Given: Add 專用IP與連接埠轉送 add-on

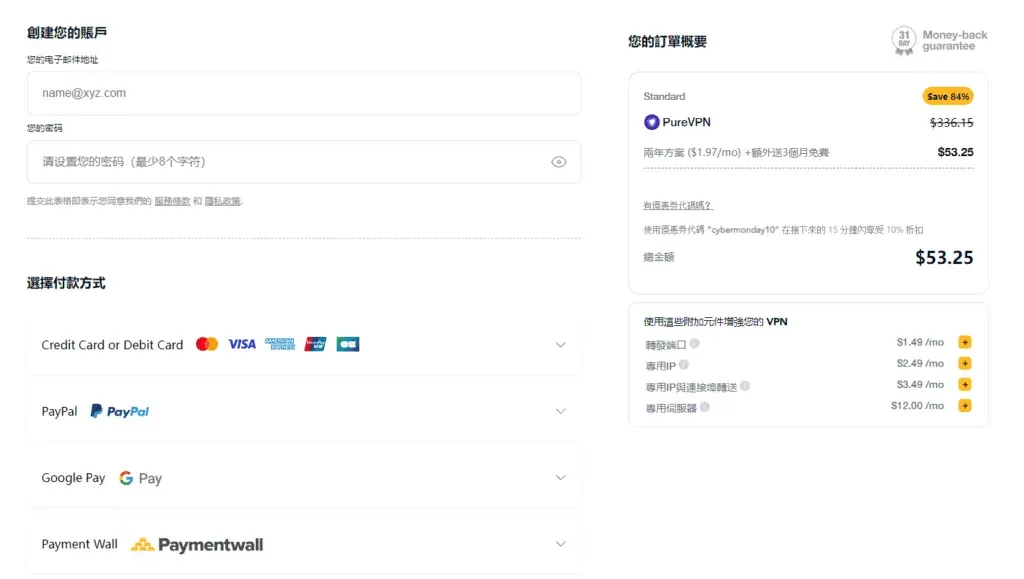Looking at the screenshot, I should click(965, 384).
